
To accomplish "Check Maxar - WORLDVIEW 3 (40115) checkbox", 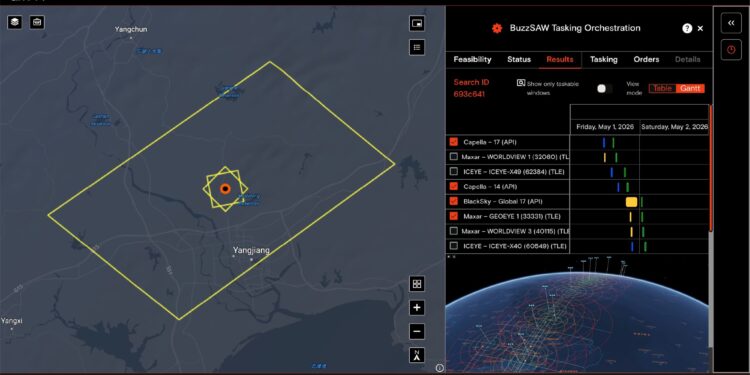I will tap(454, 231).
